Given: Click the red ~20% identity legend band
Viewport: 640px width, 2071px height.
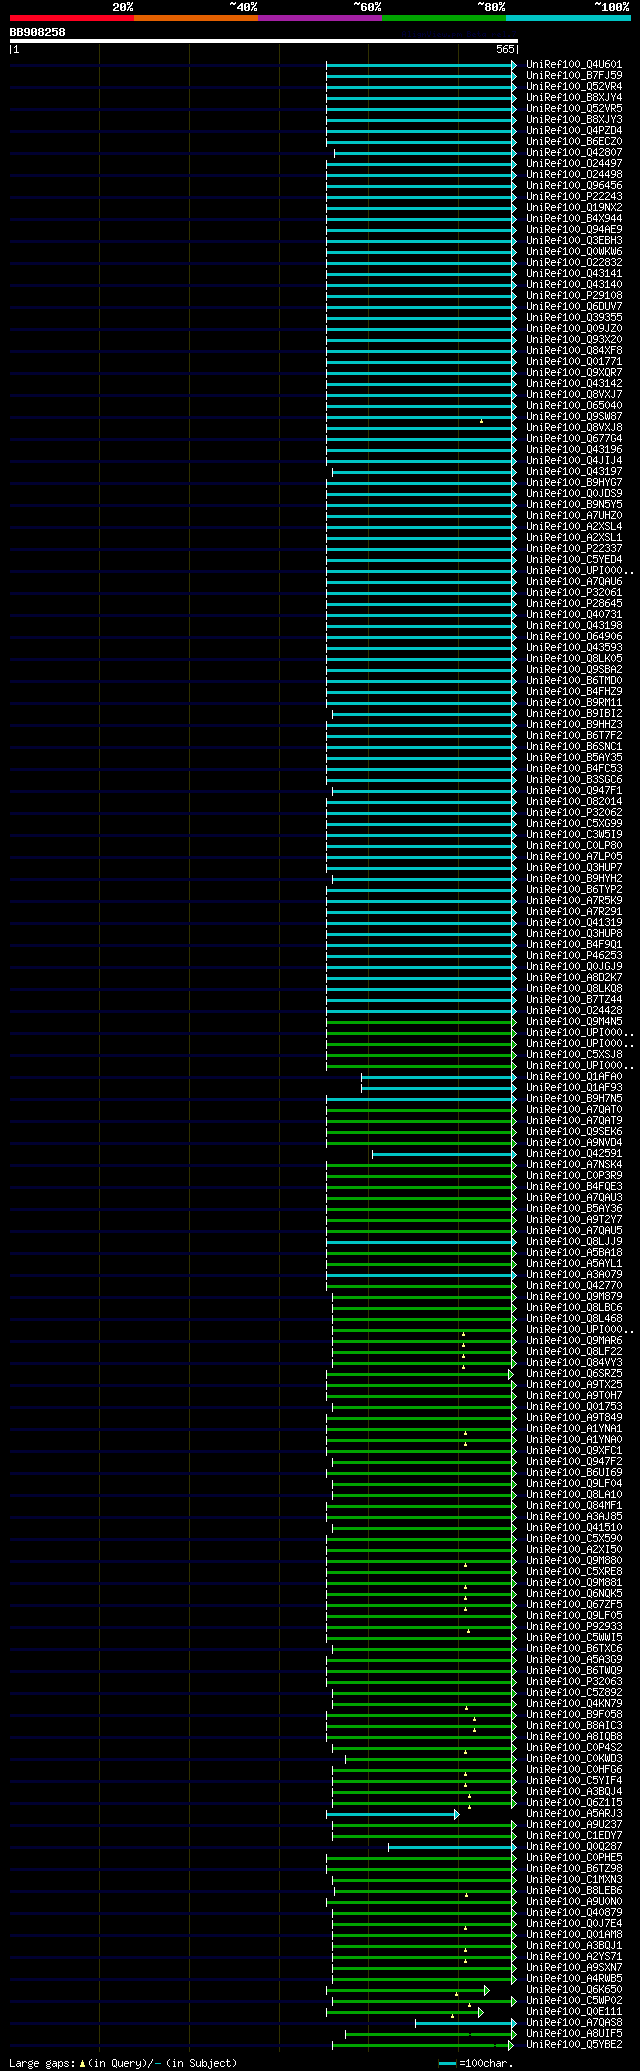Looking at the screenshot, I should pos(71,18).
